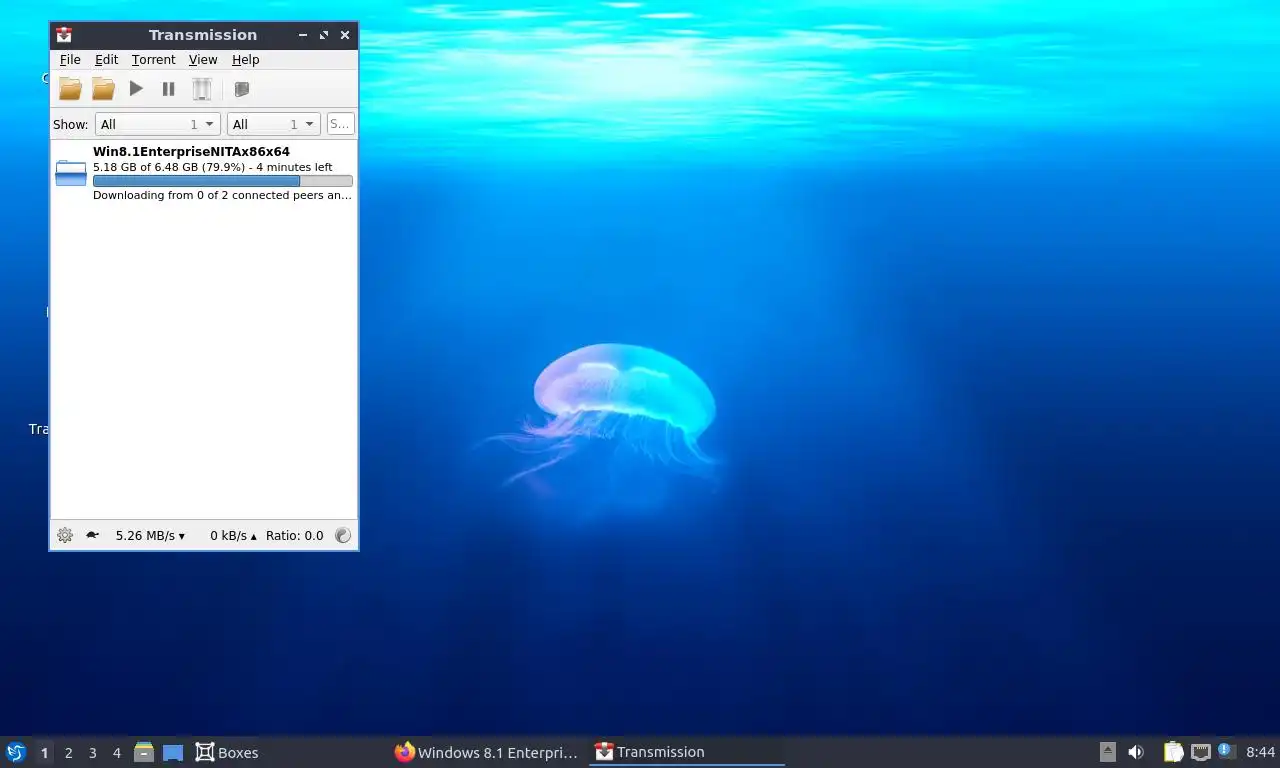
Task: Start the torrent with the play icon
Action: [136, 89]
